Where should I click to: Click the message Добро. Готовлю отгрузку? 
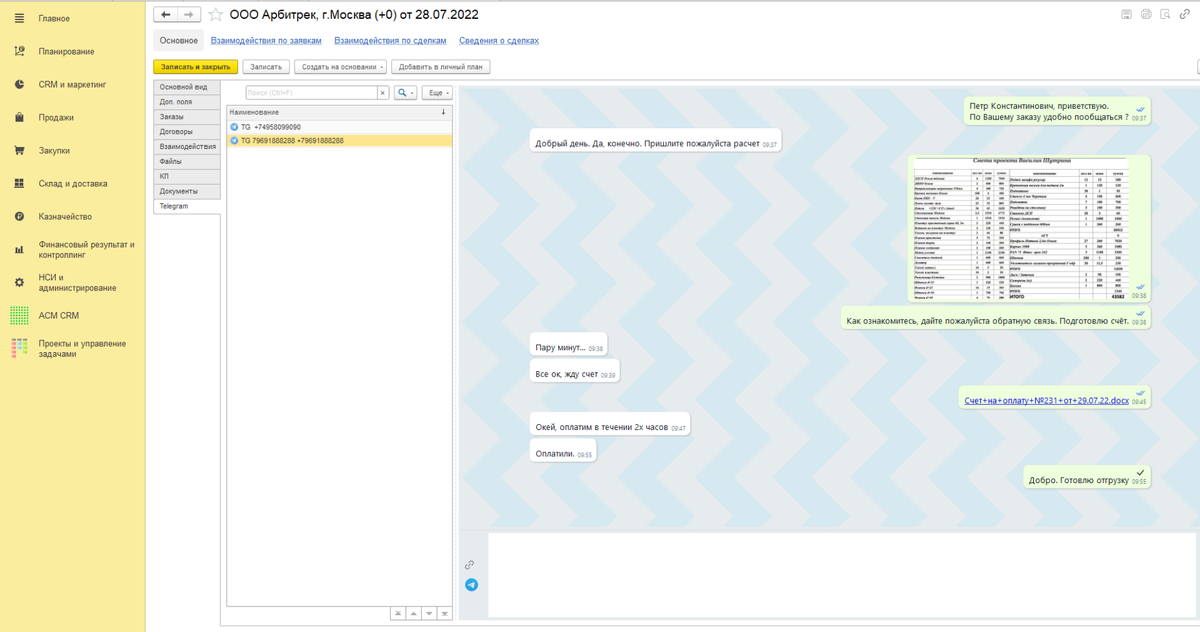point(1089,477)
